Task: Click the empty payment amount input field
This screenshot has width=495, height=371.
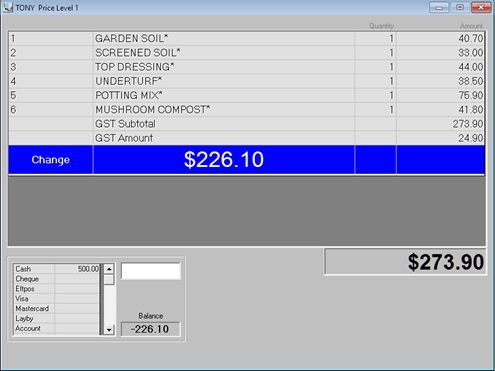Action: tap(151, 271)
